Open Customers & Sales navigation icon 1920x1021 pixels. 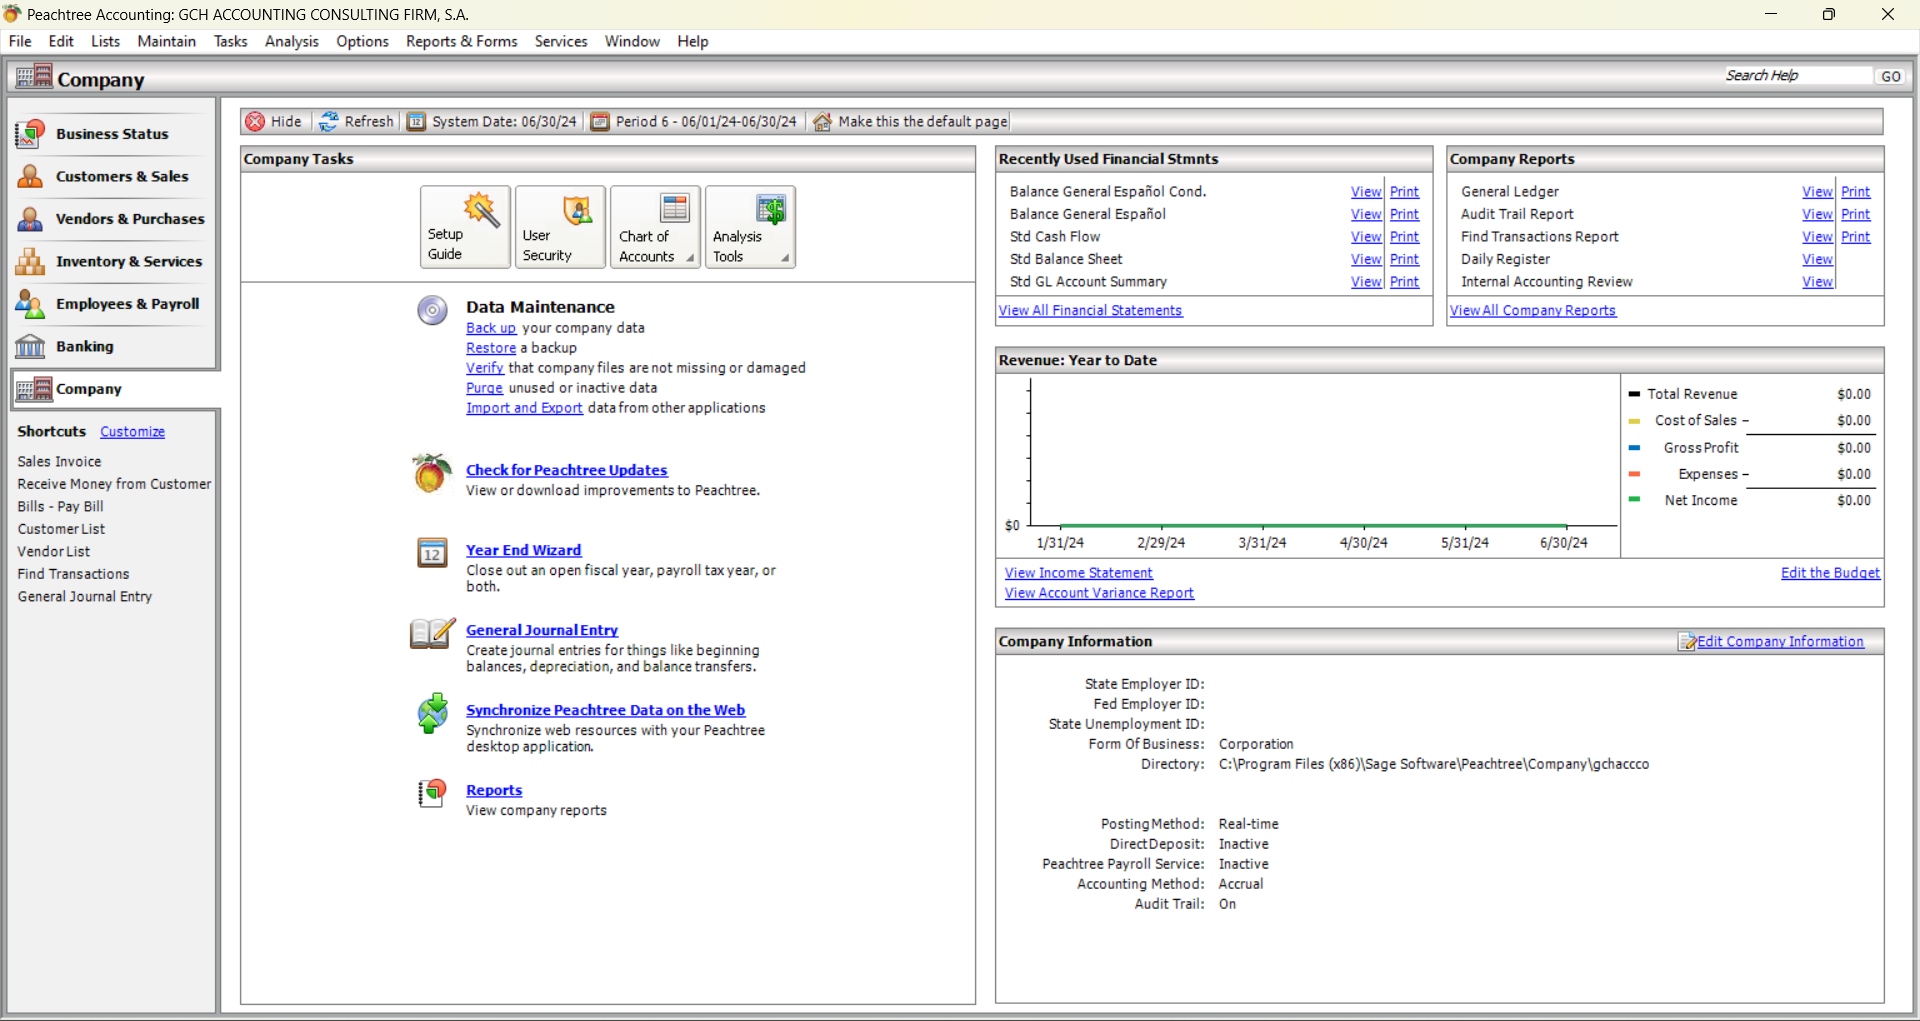[x=30, y=176]
